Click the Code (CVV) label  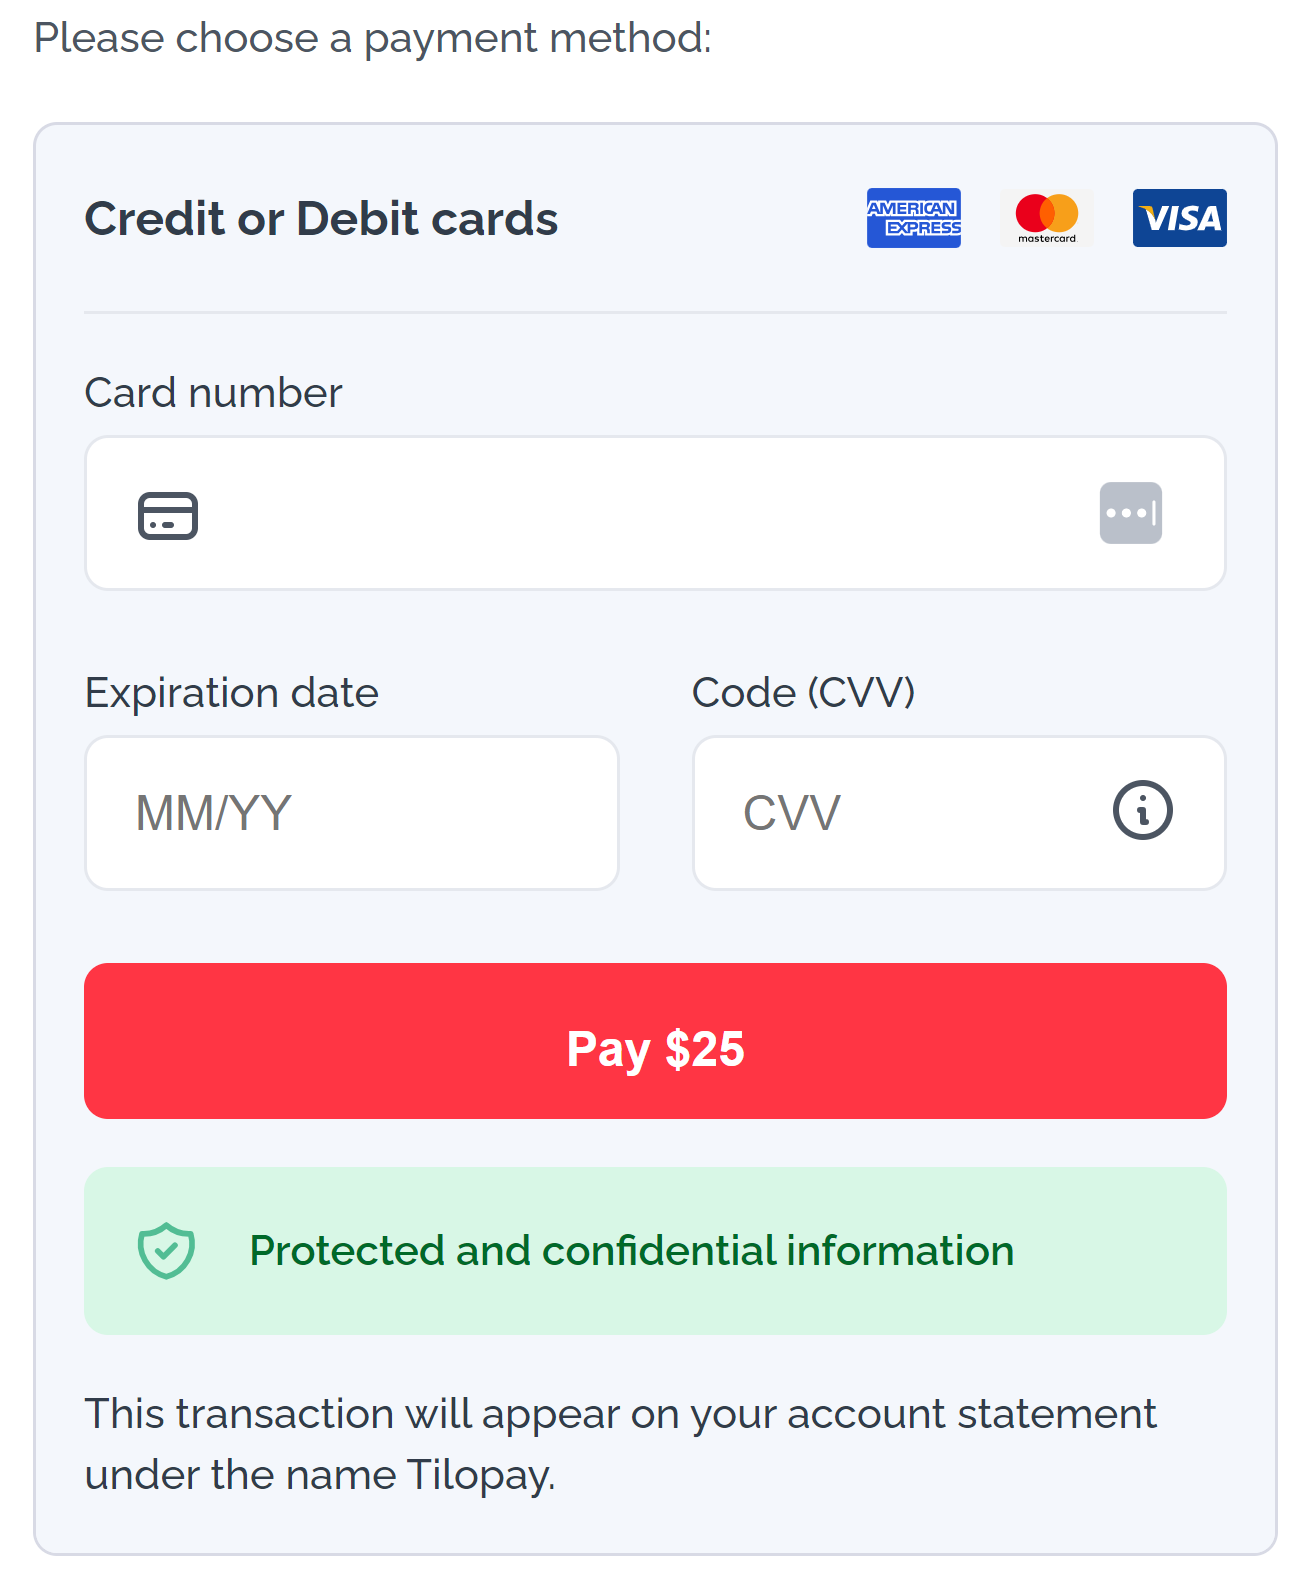(x=804, y=692)
